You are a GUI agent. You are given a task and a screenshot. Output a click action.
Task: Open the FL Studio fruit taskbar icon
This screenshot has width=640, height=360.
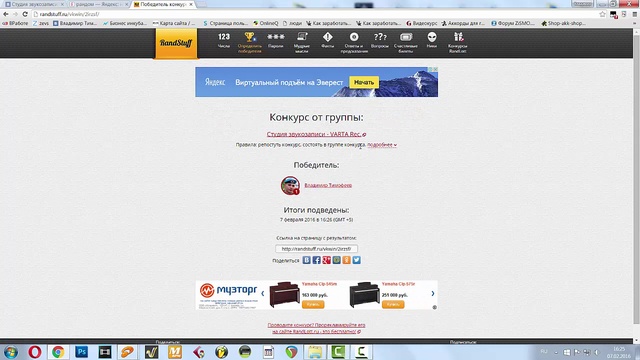coord(222,352)
